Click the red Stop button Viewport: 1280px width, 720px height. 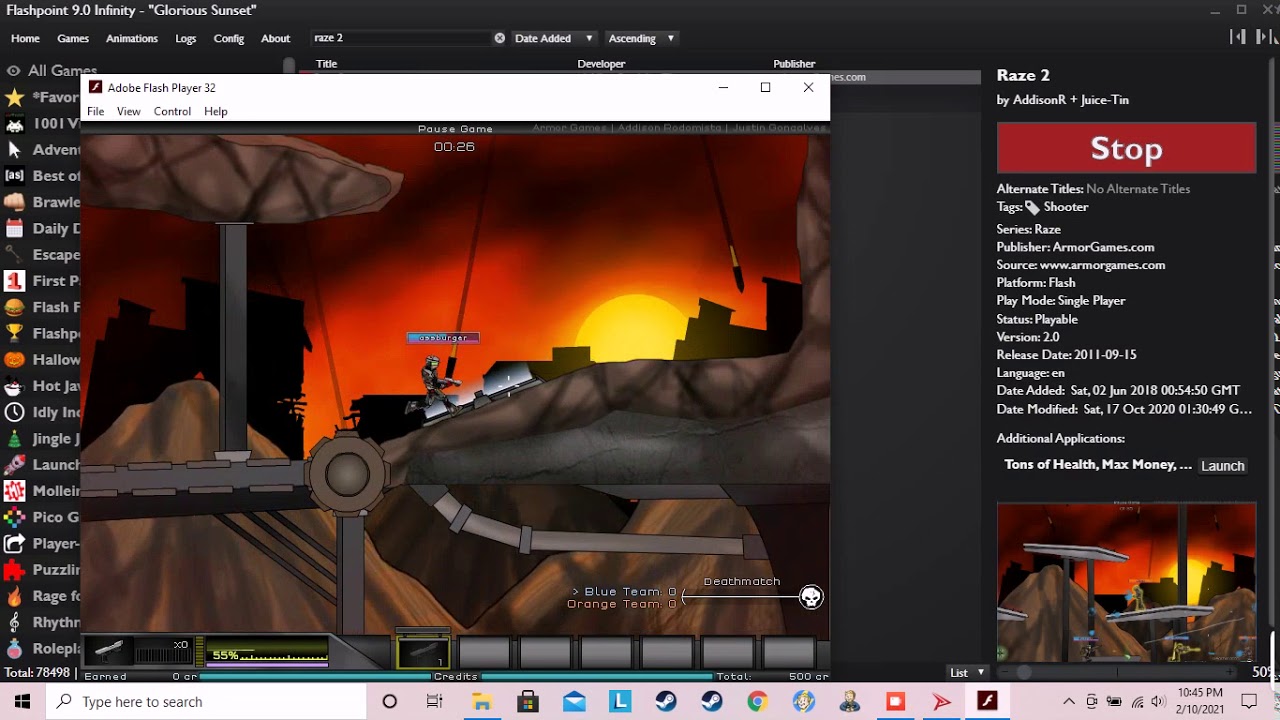pyautogui.click(x=1126, y=149)
